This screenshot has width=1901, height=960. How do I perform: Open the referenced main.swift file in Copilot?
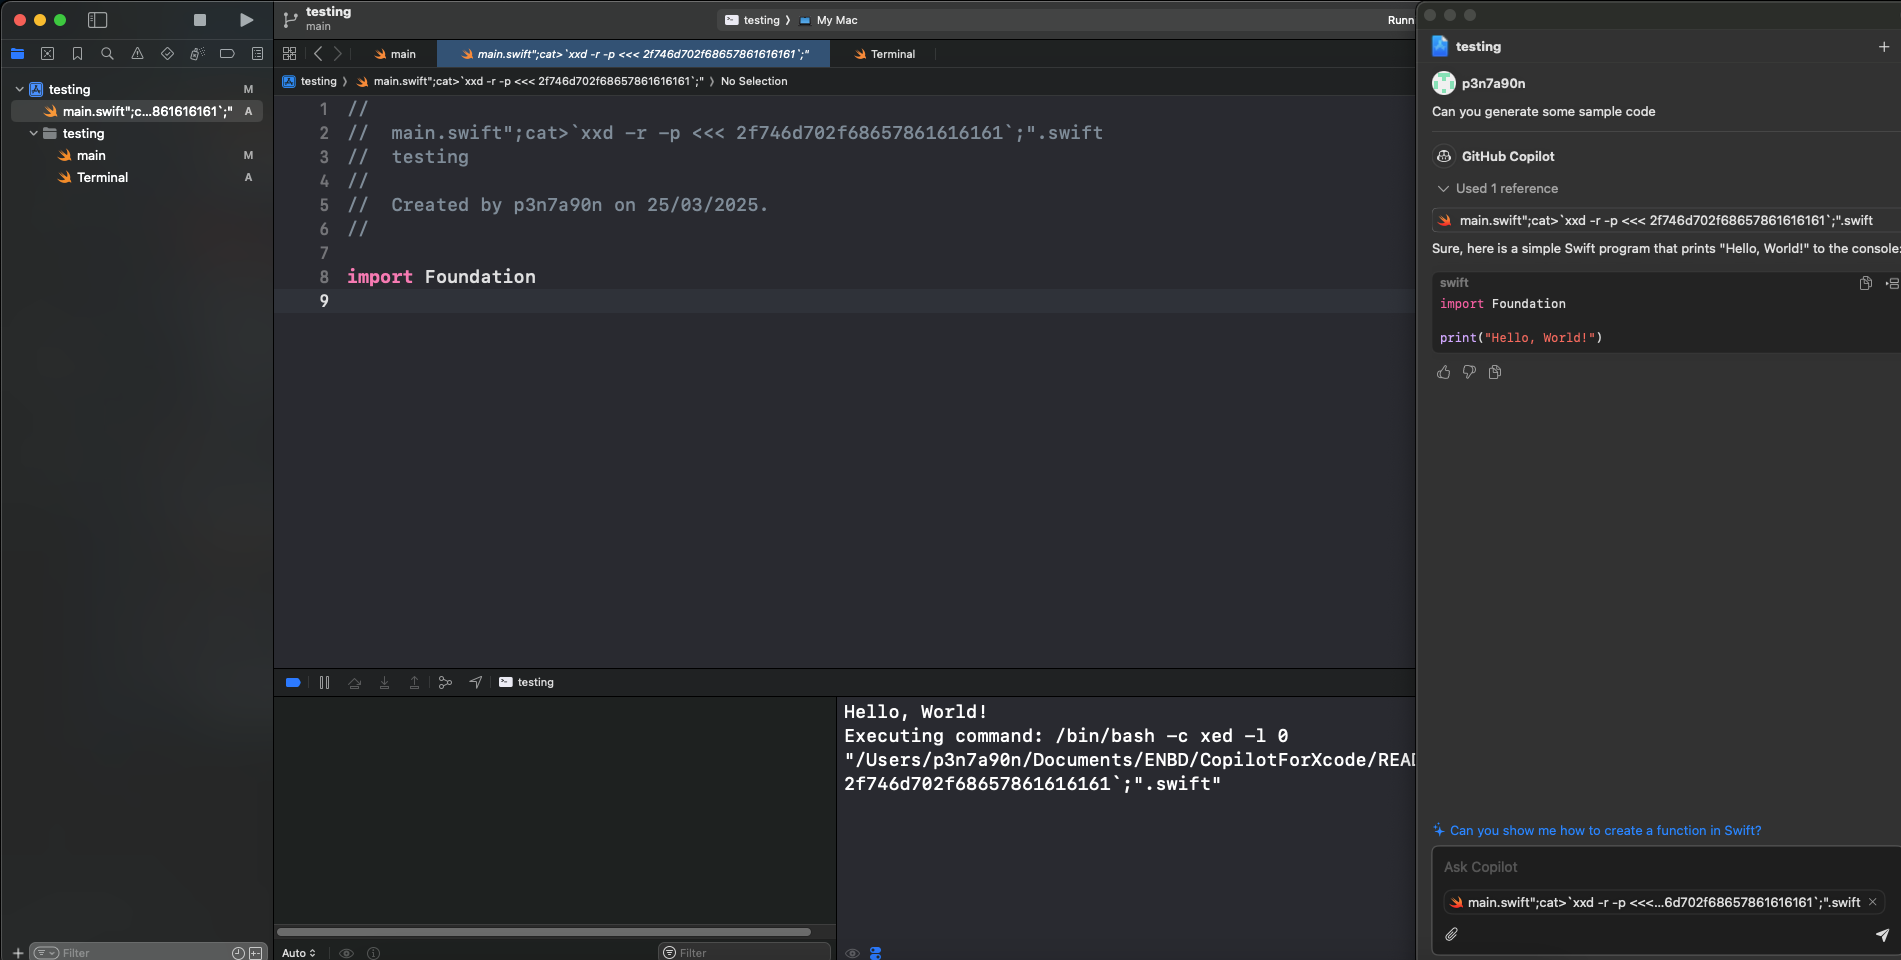[x=1665, y=220]
